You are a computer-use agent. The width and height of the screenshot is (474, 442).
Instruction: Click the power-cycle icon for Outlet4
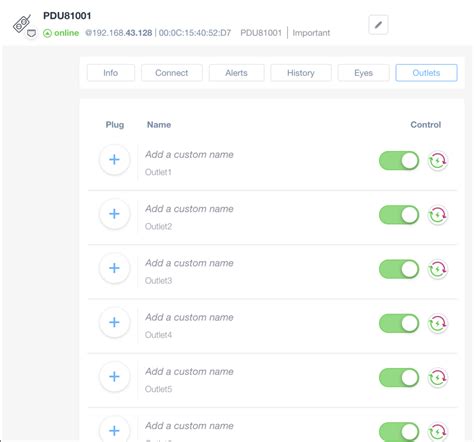tap(437, 323)
